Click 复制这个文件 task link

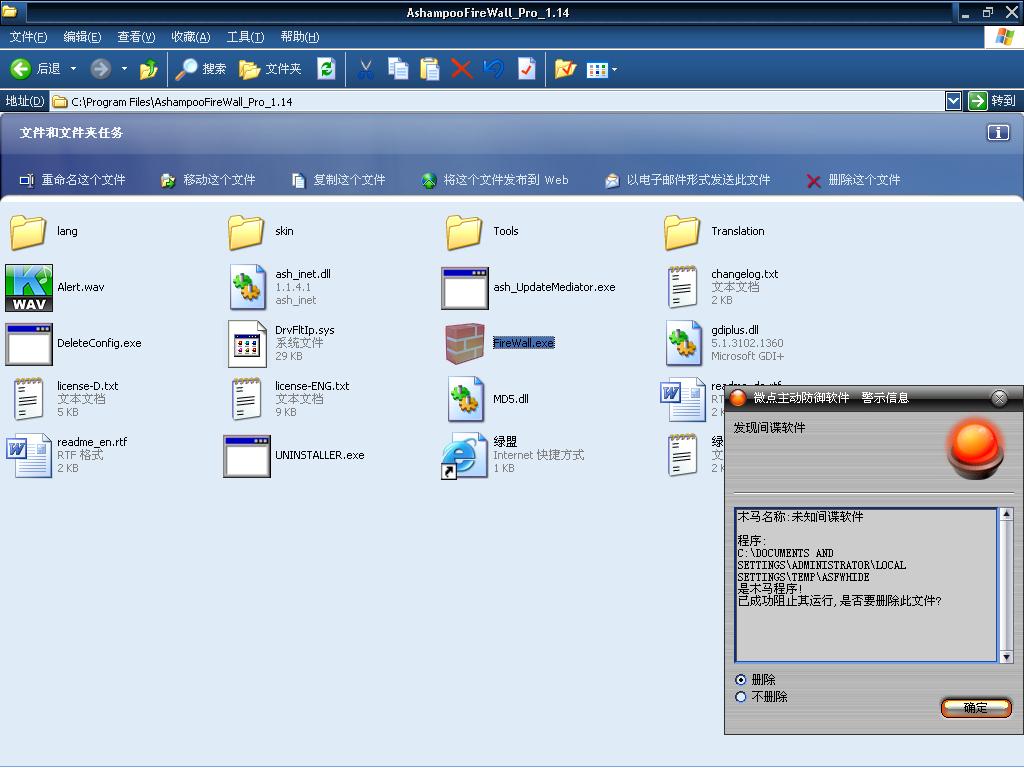tap(338, 180)
